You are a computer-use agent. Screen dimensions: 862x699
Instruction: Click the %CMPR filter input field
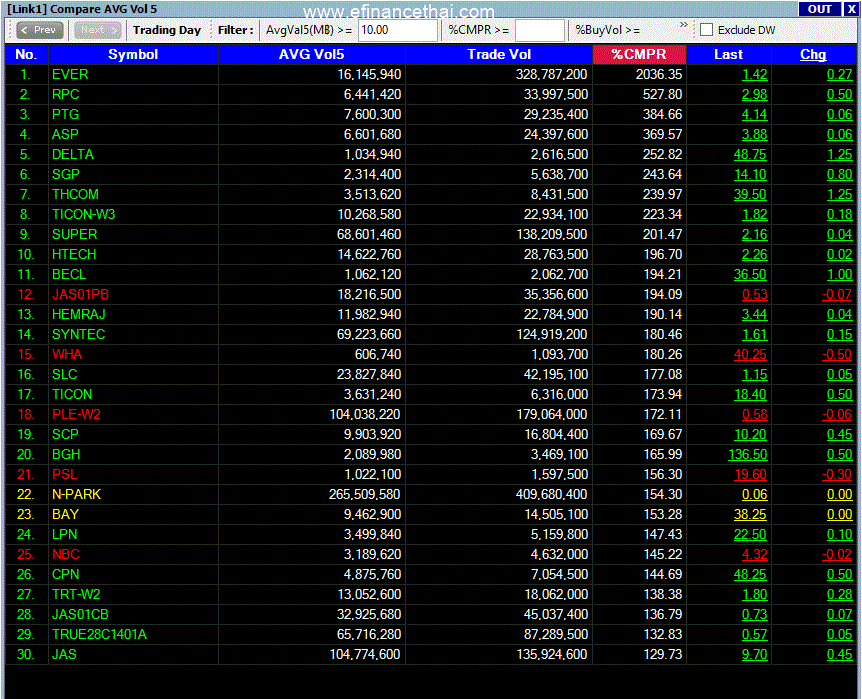(539, 30)
